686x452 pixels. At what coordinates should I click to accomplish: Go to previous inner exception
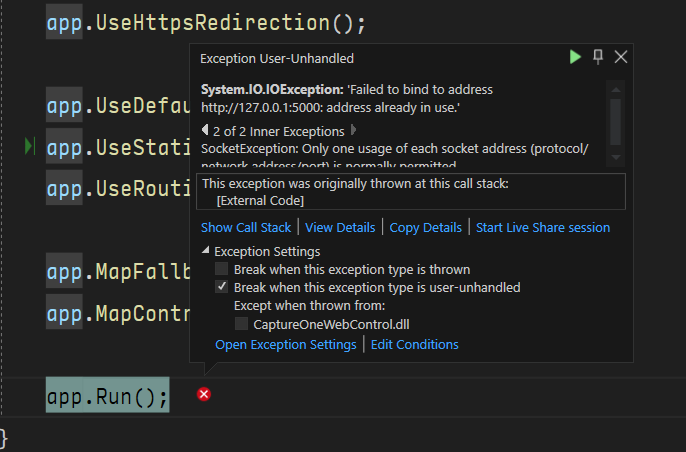click(205, 131)
